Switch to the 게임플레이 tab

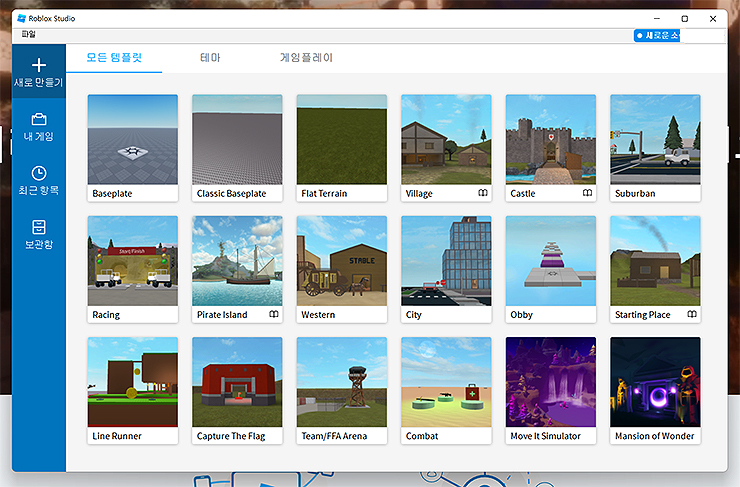306,58
